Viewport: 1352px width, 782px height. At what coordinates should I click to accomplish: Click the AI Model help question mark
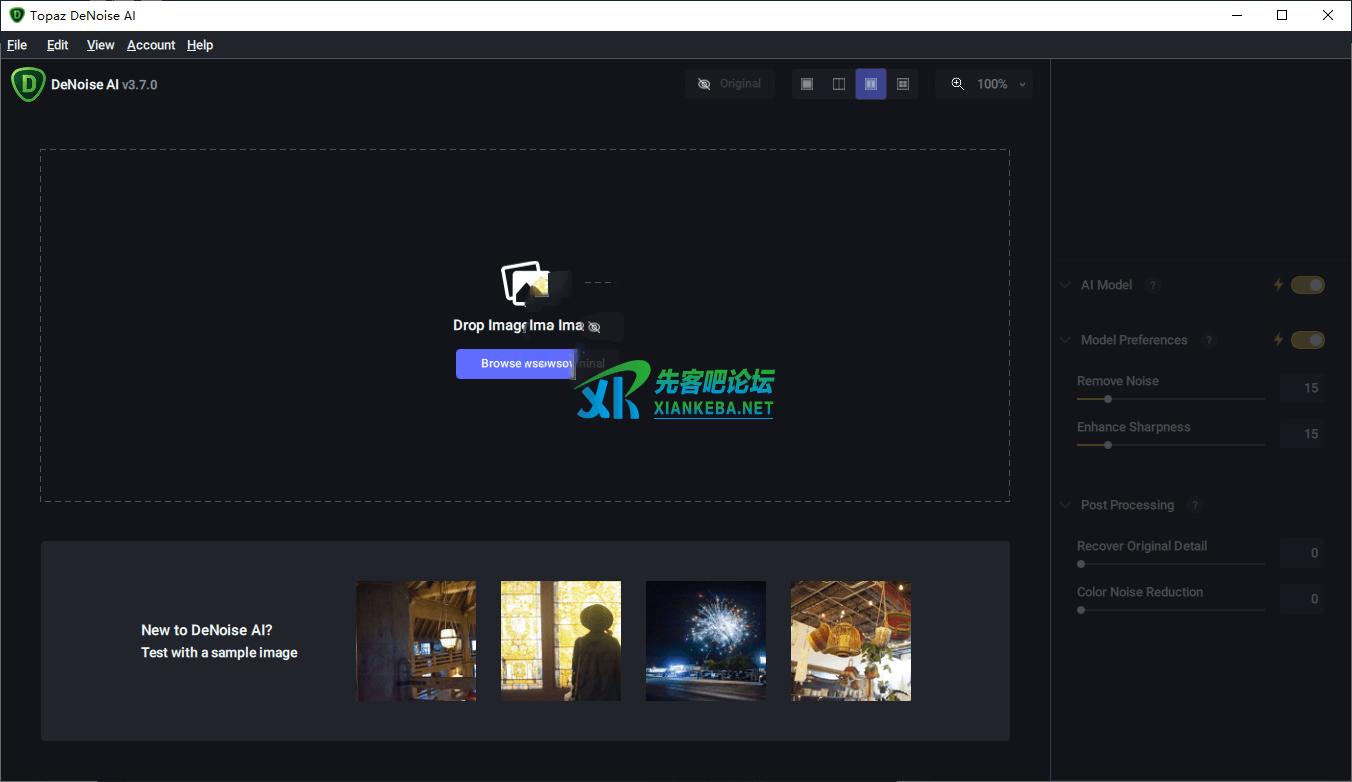(x=1152, y=285)
